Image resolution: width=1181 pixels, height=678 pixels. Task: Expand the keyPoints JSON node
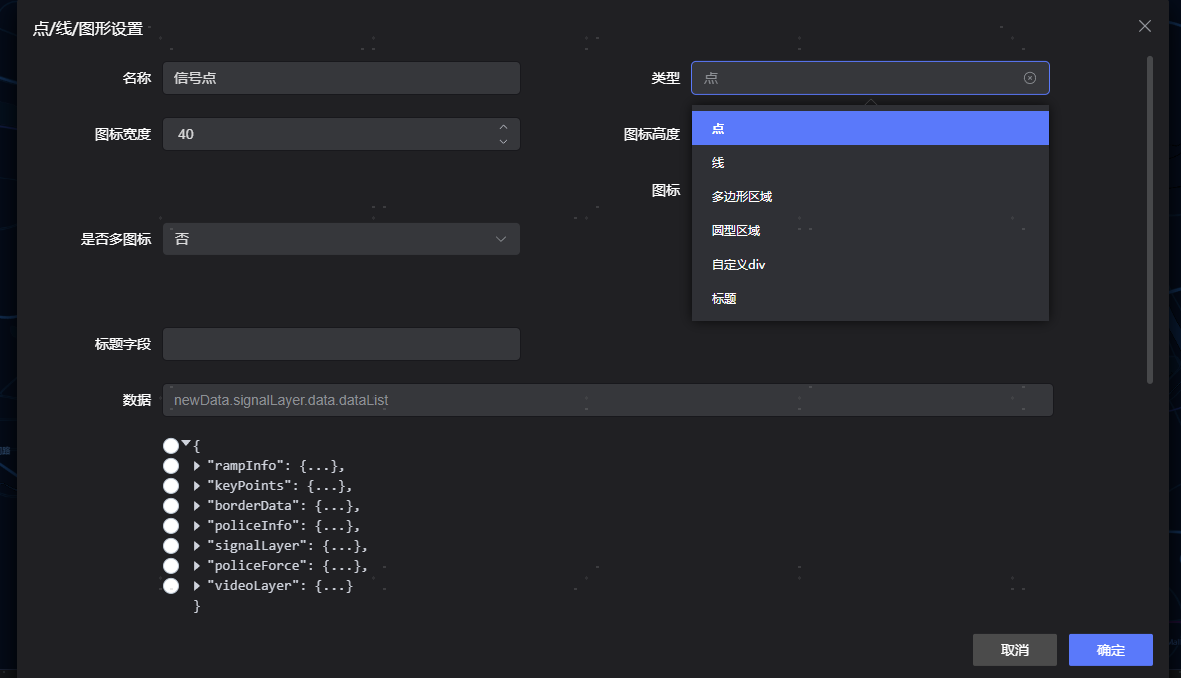tap(197, 486)
